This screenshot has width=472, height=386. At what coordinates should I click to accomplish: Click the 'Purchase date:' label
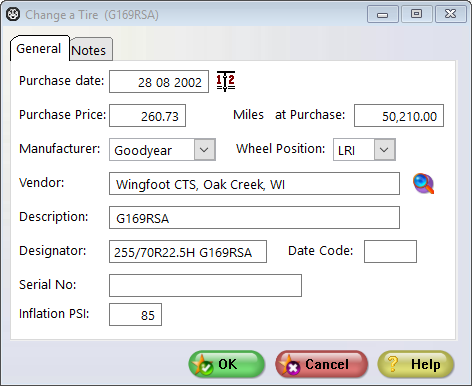click(62, 81)
